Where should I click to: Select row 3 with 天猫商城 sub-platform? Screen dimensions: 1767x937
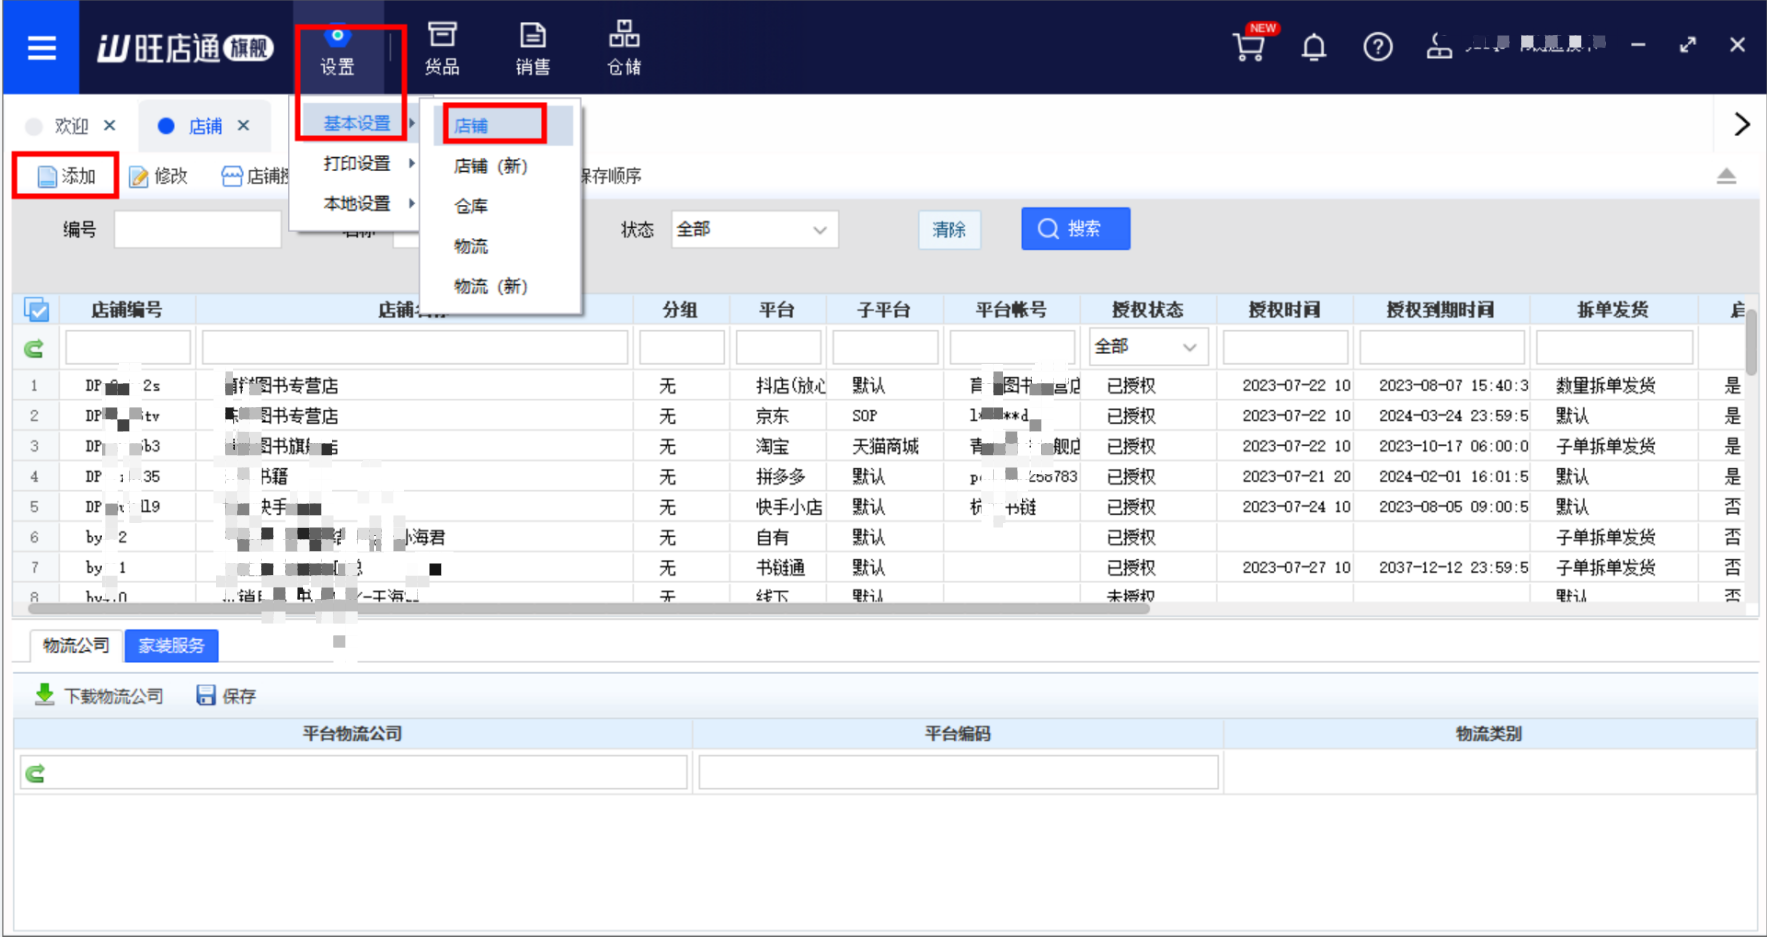[880, 446]
